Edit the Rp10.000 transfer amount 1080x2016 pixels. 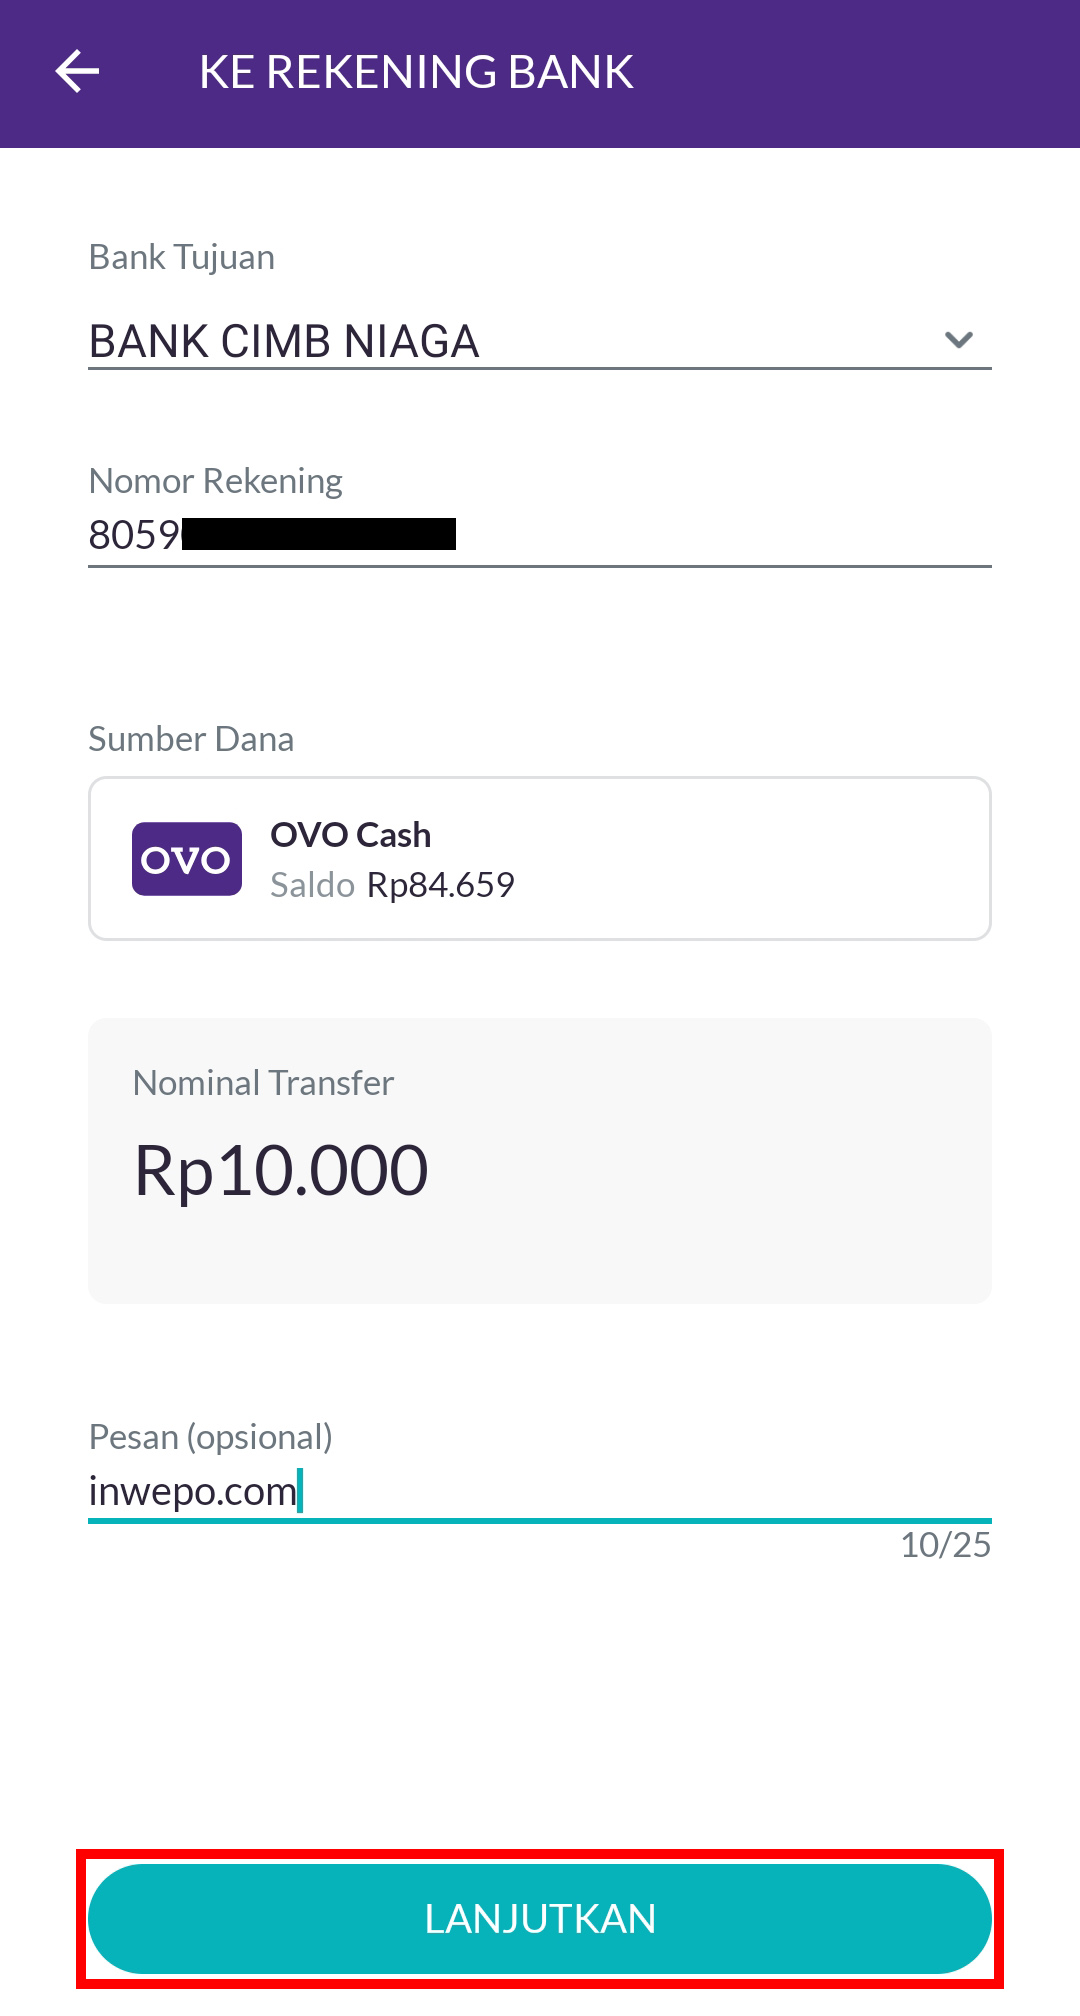[281, 1170]
